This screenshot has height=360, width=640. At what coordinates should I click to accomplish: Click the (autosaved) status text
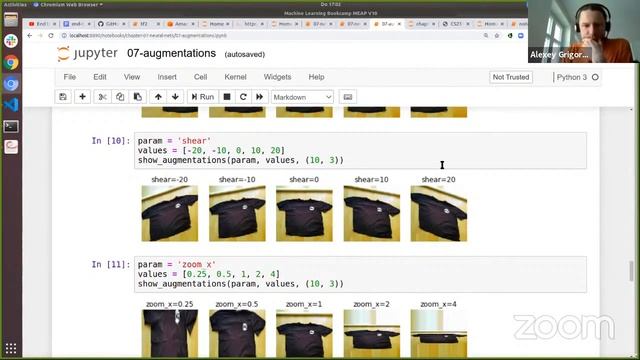[x=244, y=54]
